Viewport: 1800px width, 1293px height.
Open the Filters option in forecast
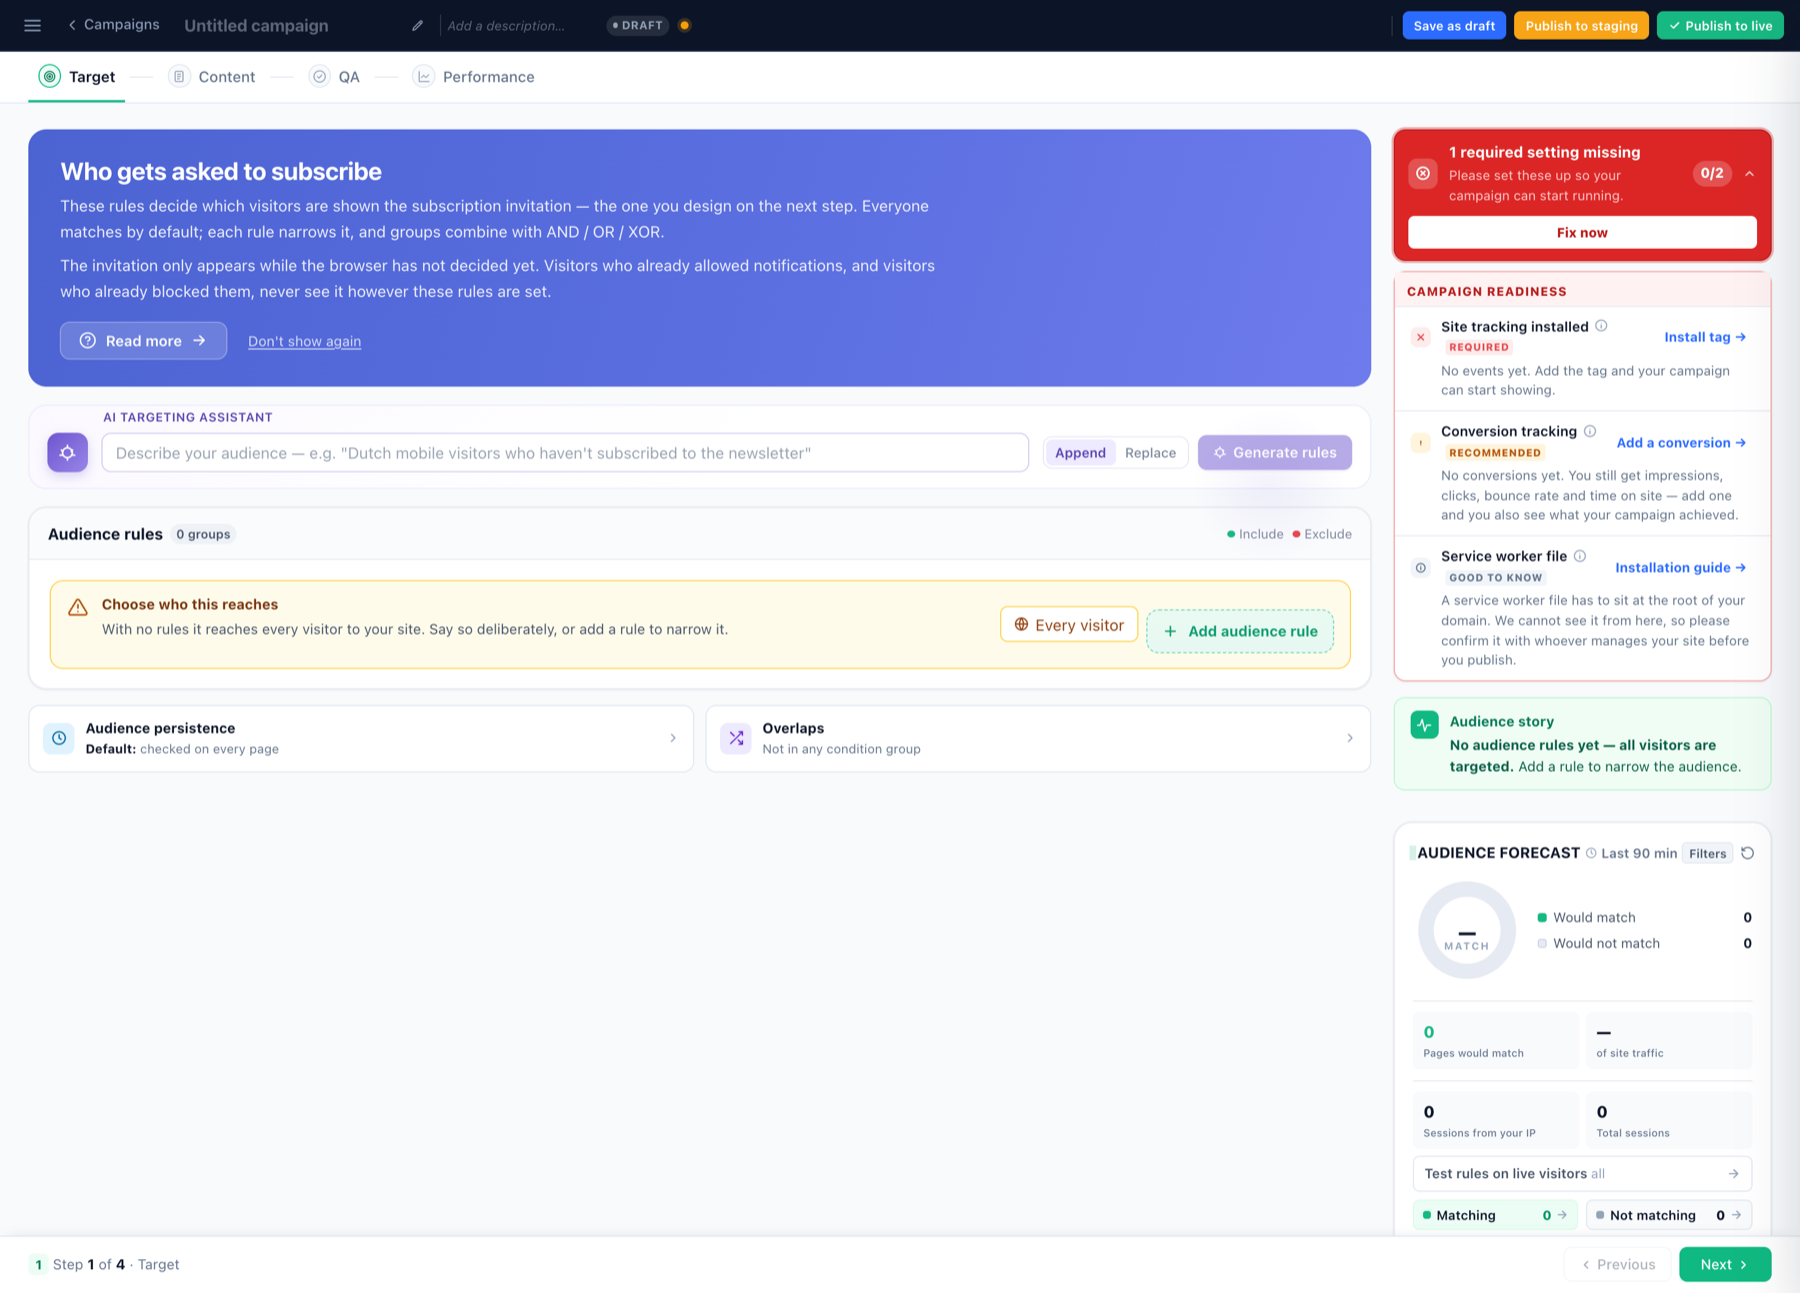tap(1707, 853)
